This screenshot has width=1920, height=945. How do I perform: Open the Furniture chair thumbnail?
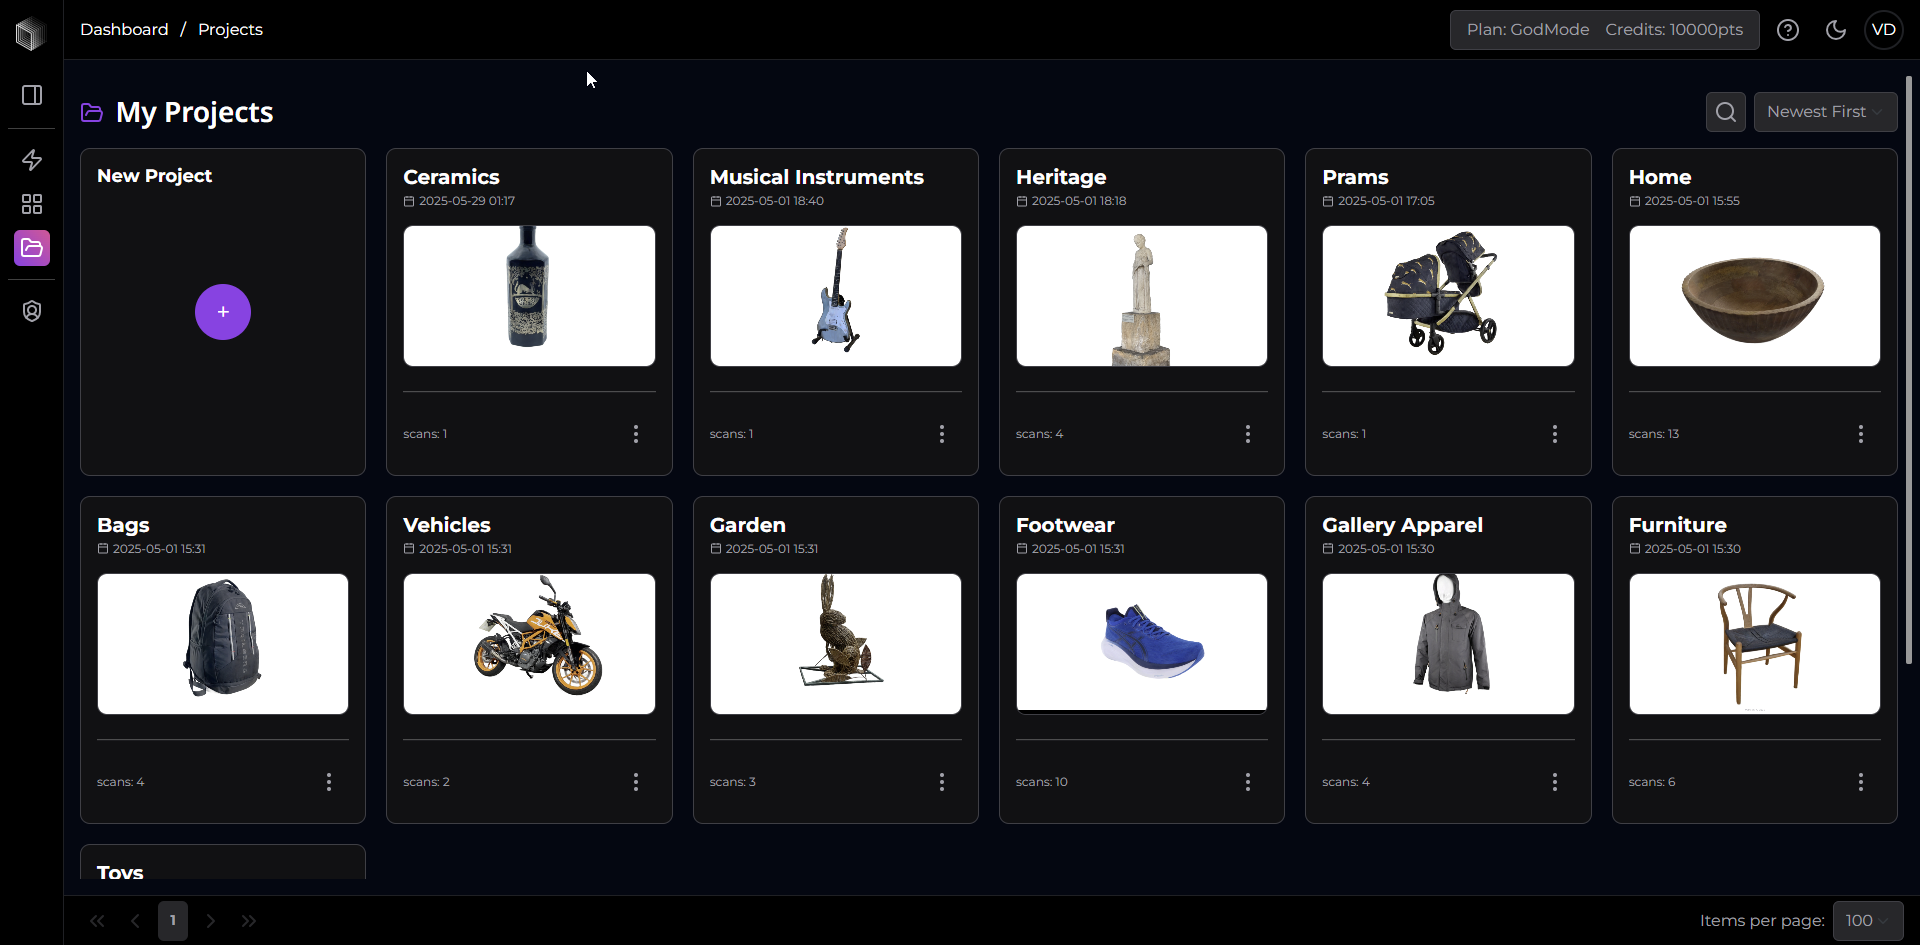(x=1755, y=644)
